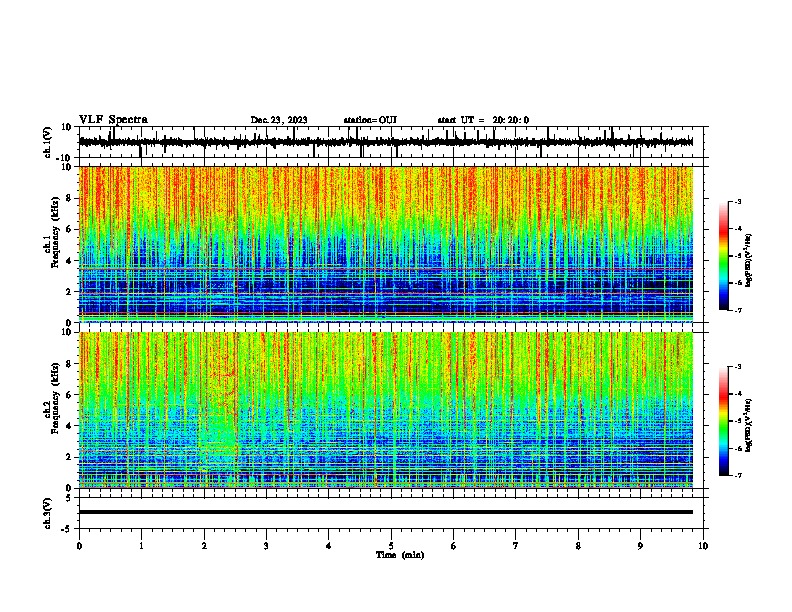Click the ch.2 spectrogram color scale bar
This screenshot has height=612, width=792.
723,421
